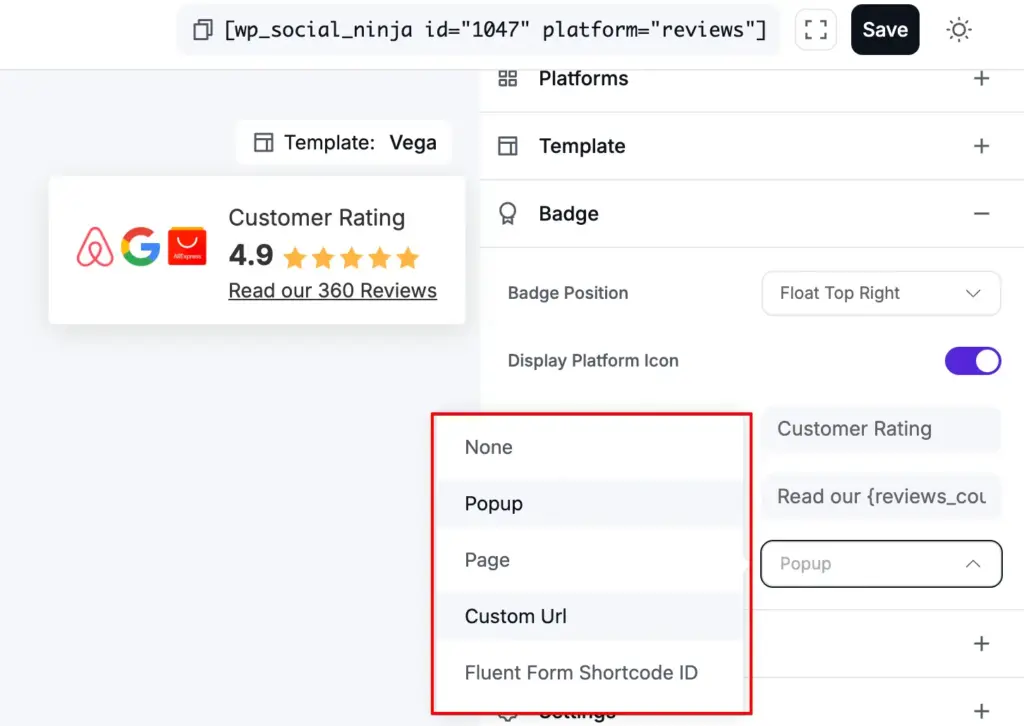Click the copy shortcode icon
Image resolution: width=1024 pixels, height=726 pixels.
coord(203,30)
